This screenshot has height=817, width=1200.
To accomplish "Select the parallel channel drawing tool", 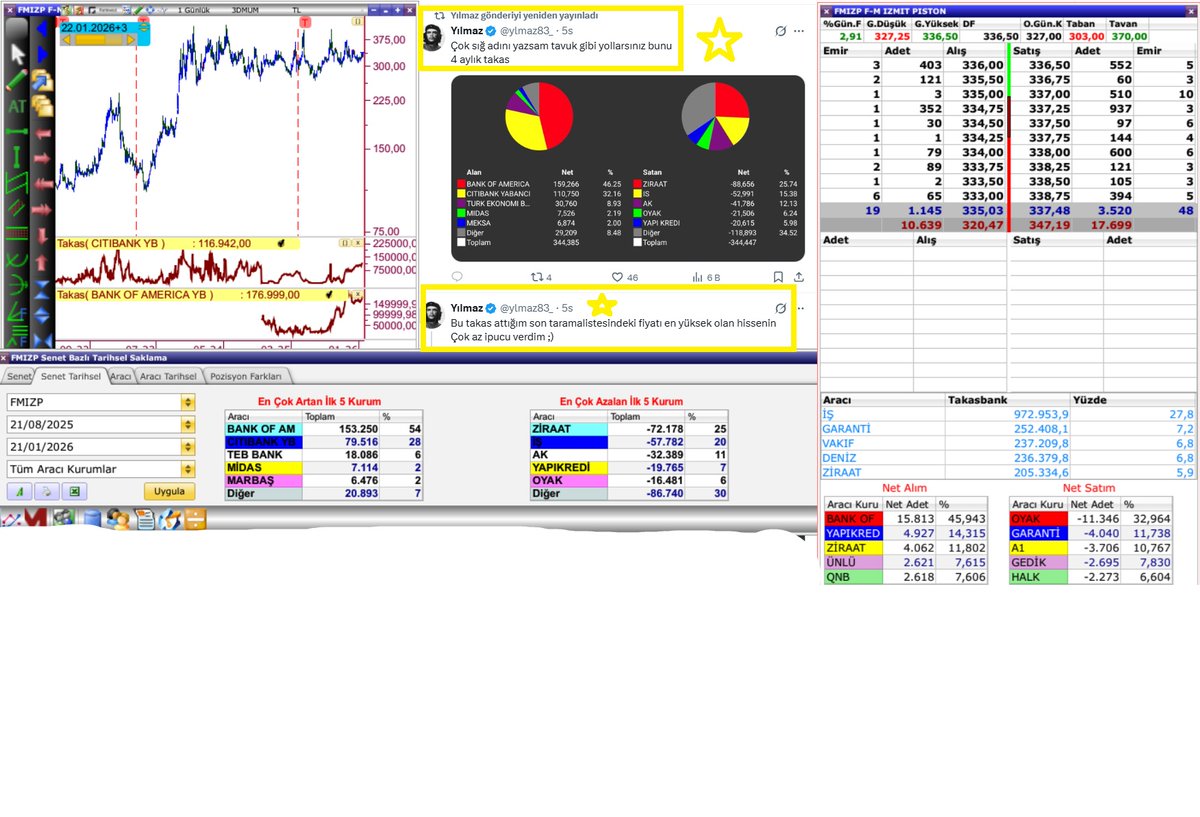I will coord(17,182).
